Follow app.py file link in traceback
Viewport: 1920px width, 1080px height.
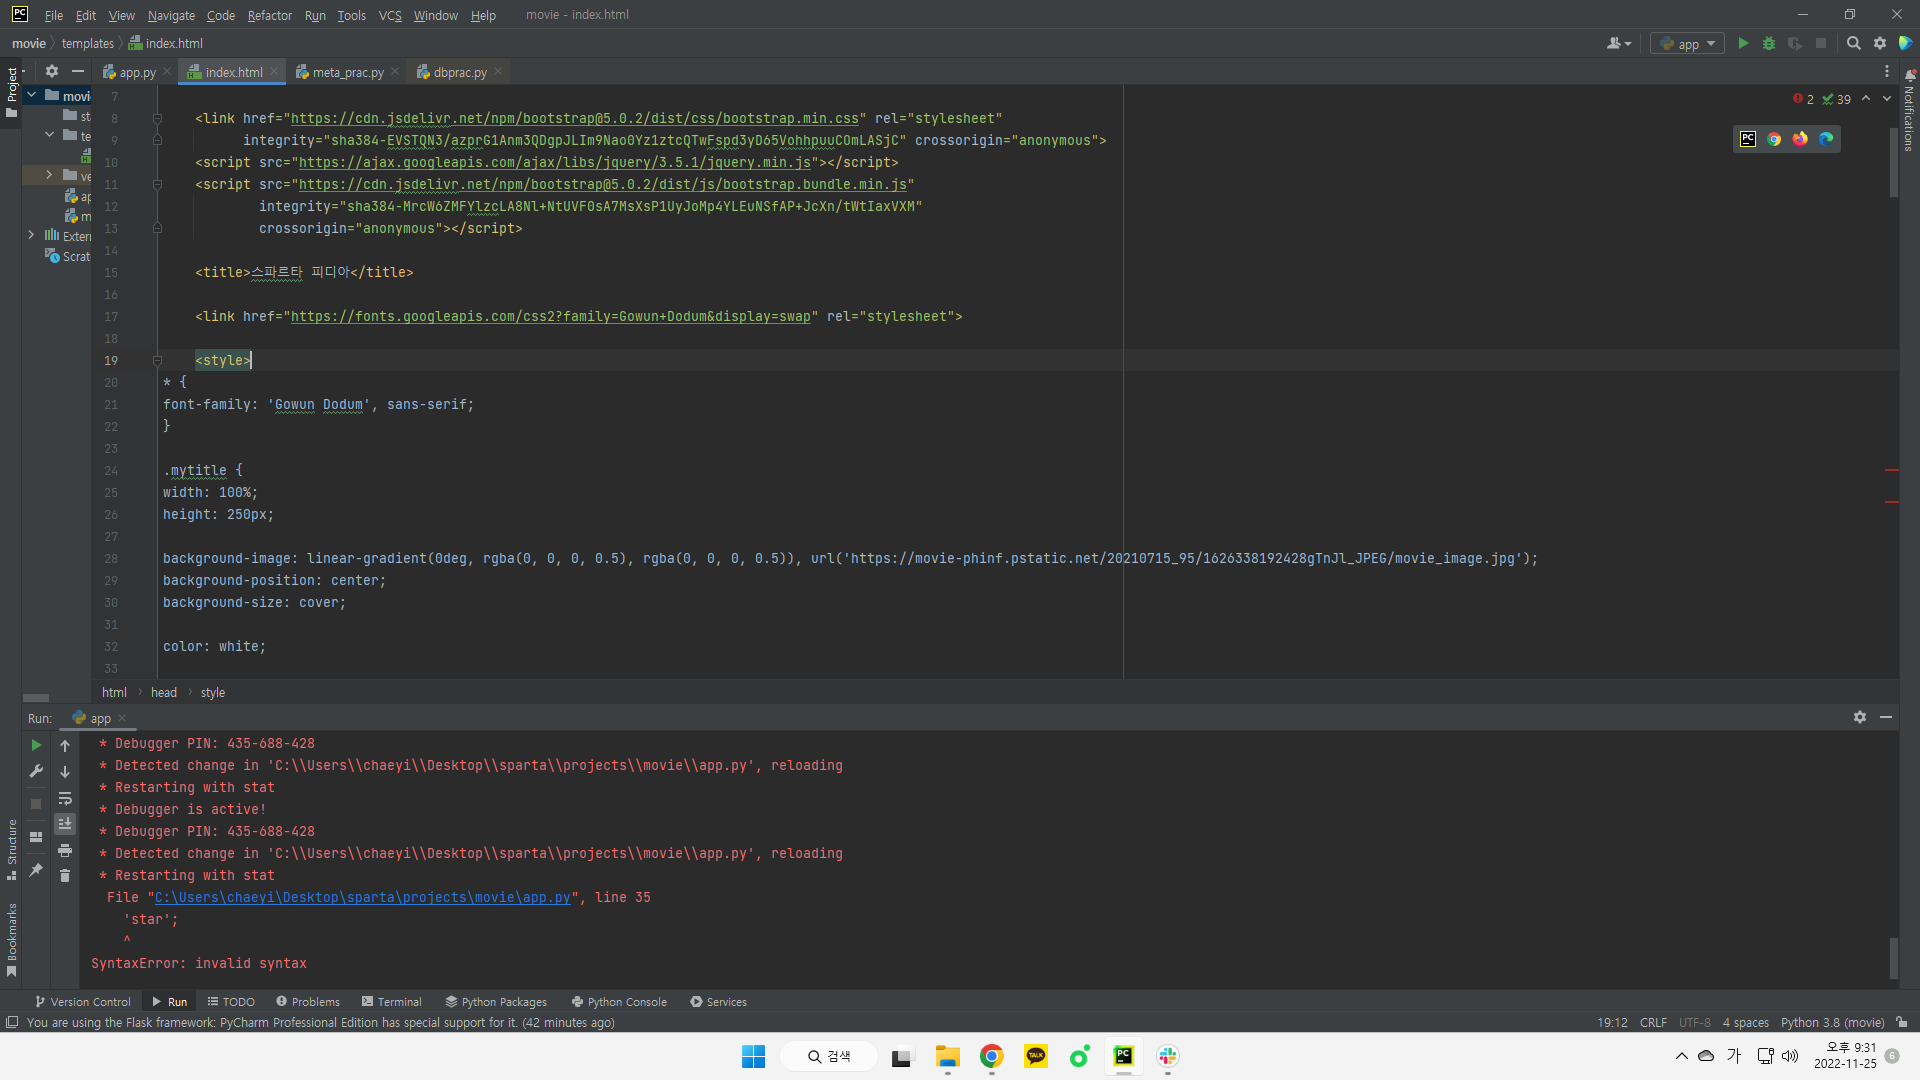362,898
